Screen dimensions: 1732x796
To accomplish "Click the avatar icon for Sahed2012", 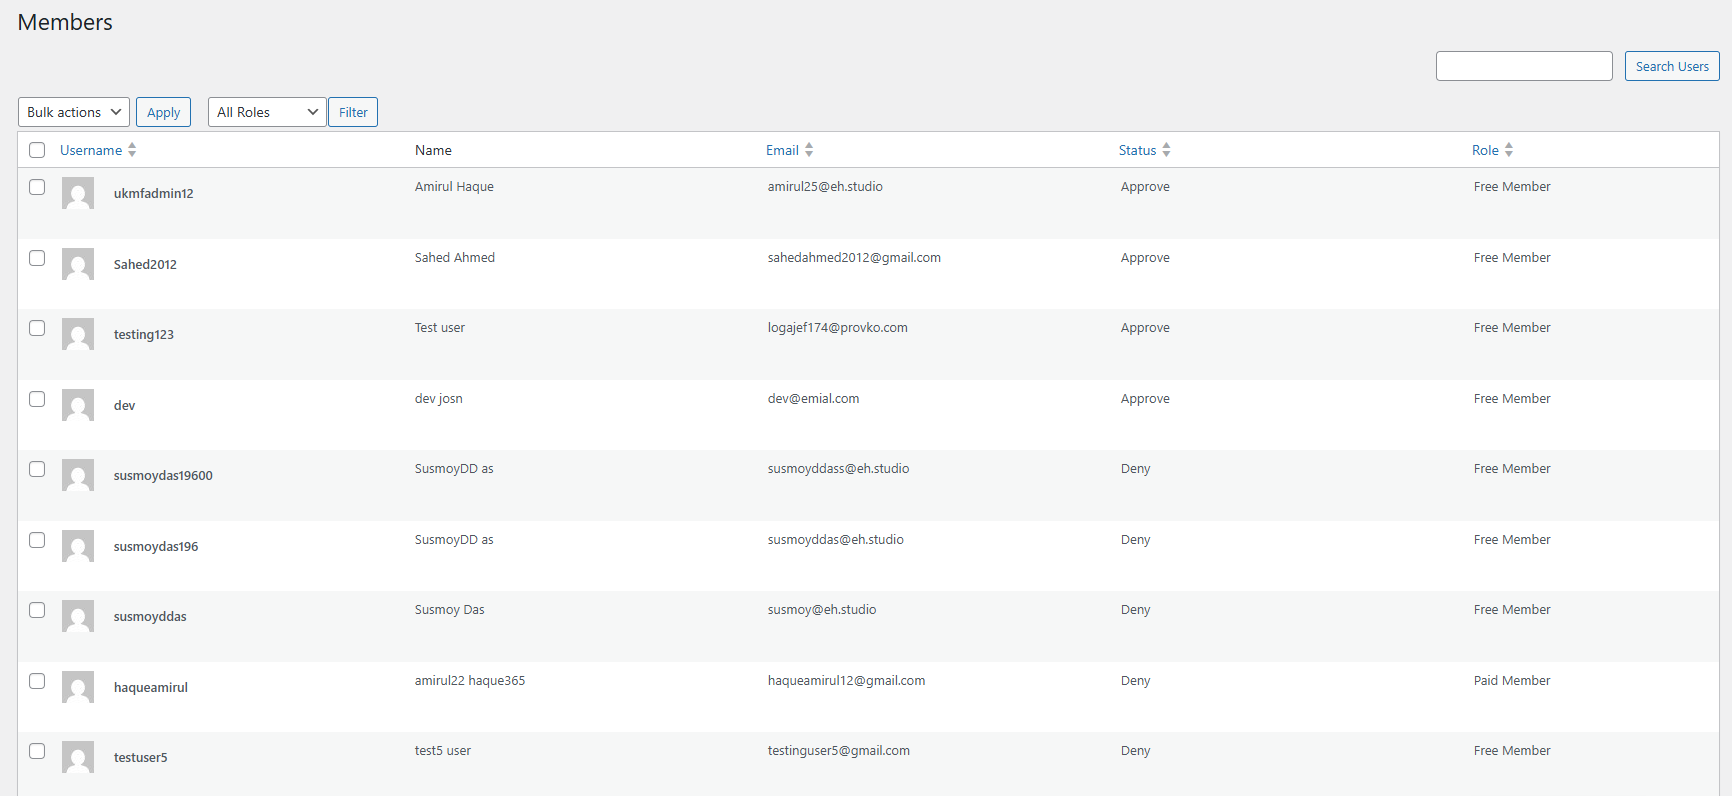I will (78, 264).
